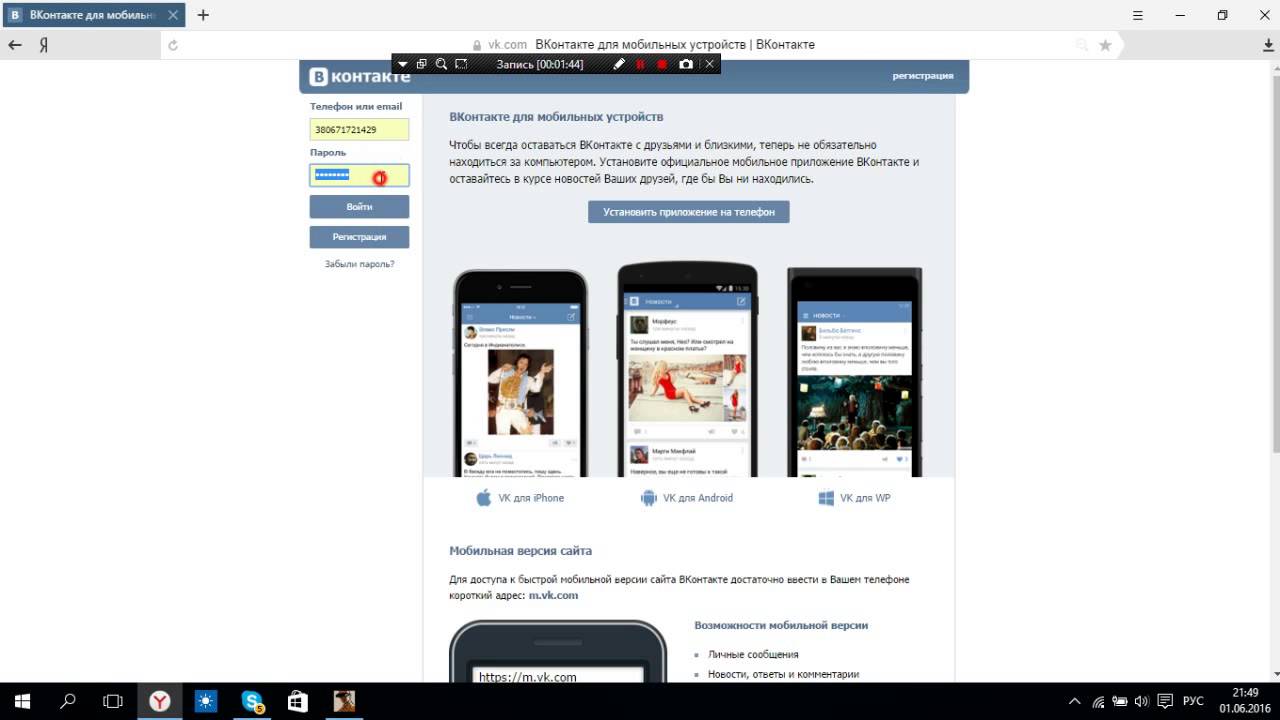Open the Action Center notifications icon
The width and height of the screenshot is (1280, 720).
1165,702
